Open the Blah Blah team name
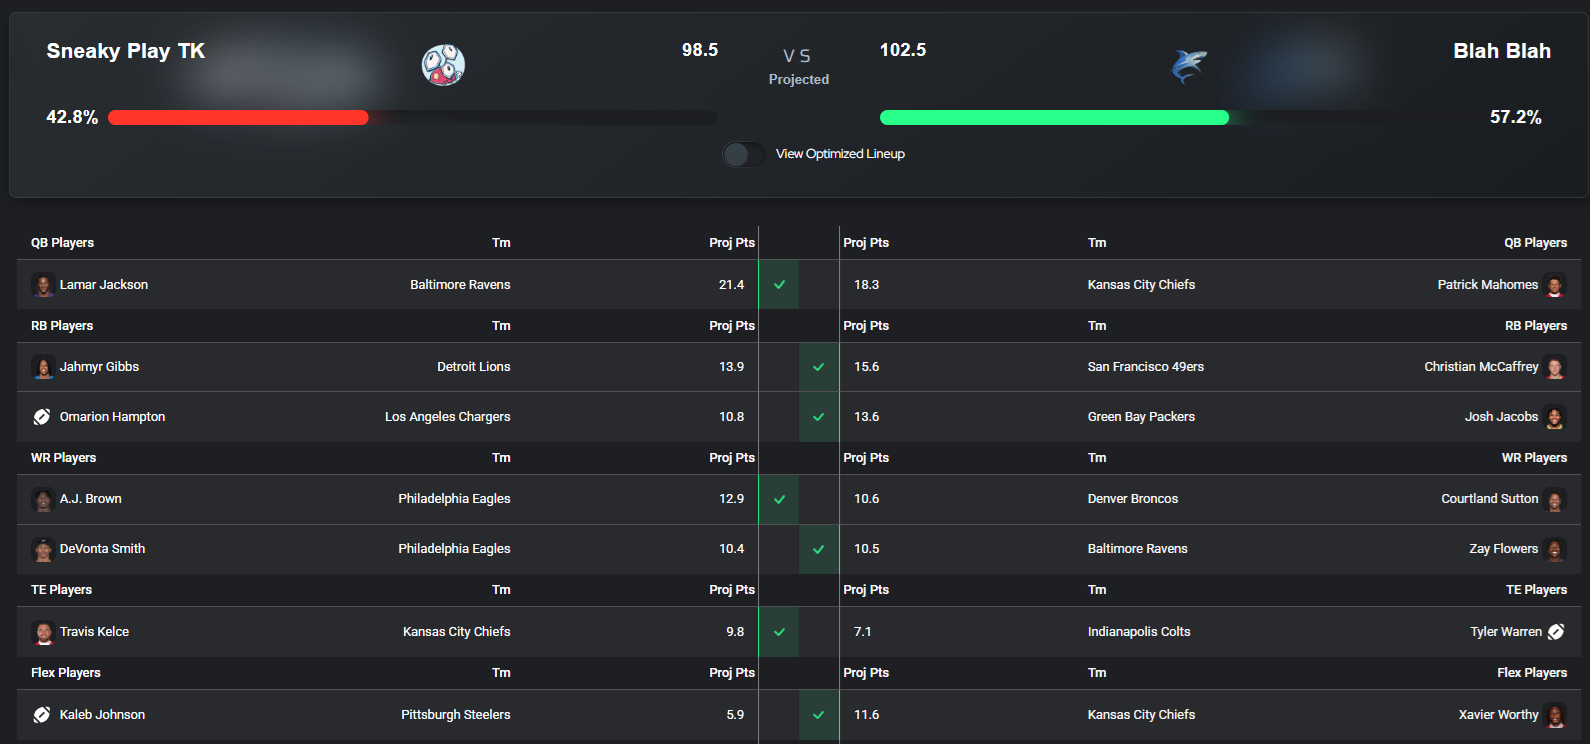Image resolution: width=1590 pixels, height=744 pixels. [1502, 50]
